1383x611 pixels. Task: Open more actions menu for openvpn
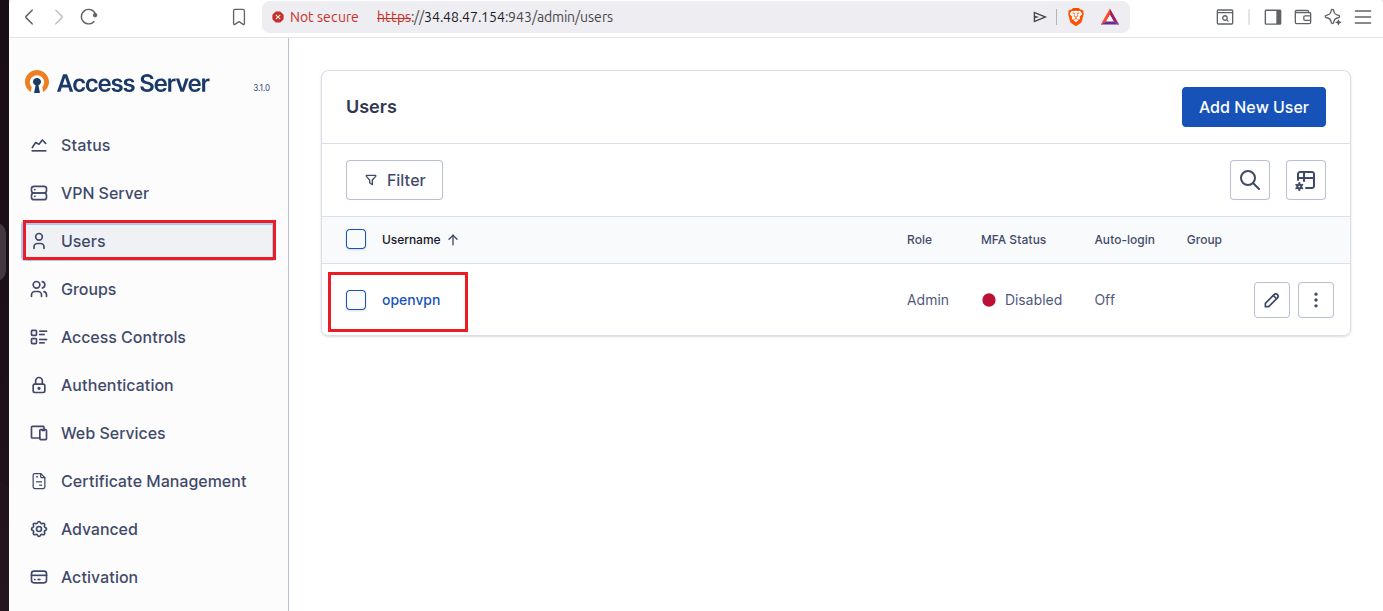pyautogui.click(x=1316, y=300)
